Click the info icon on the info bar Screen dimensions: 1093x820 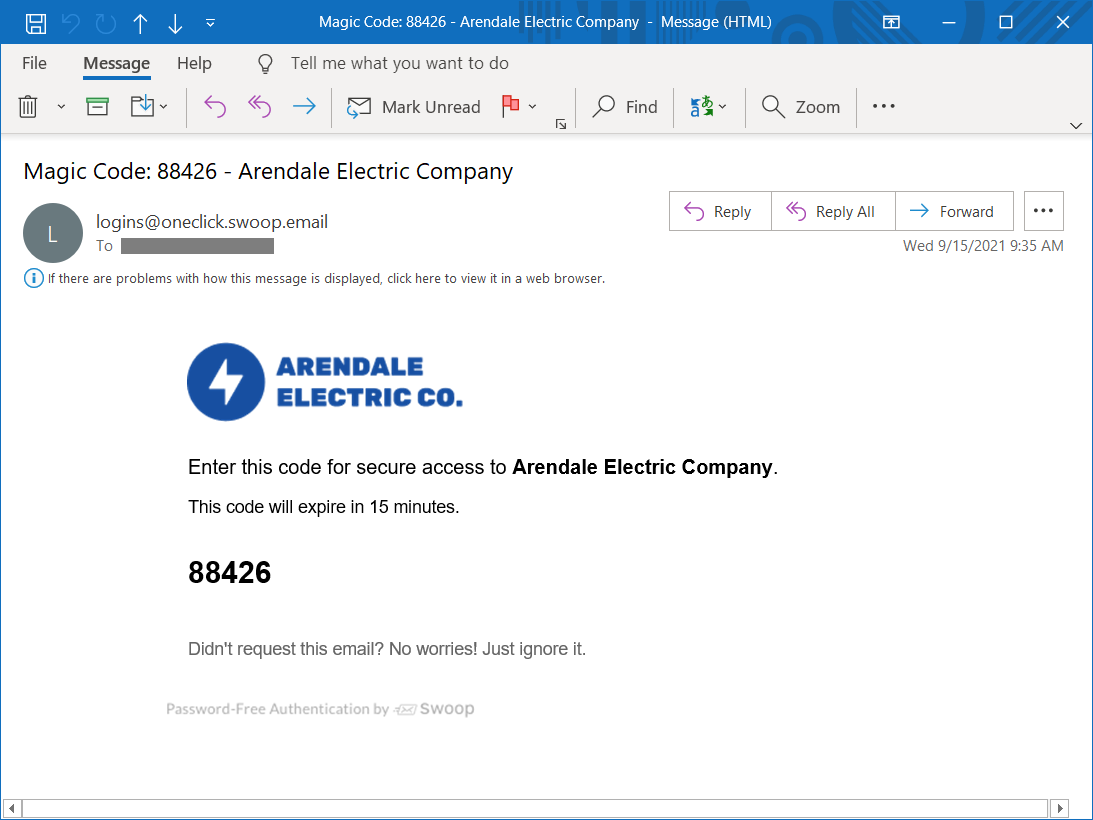coord(33,278)
